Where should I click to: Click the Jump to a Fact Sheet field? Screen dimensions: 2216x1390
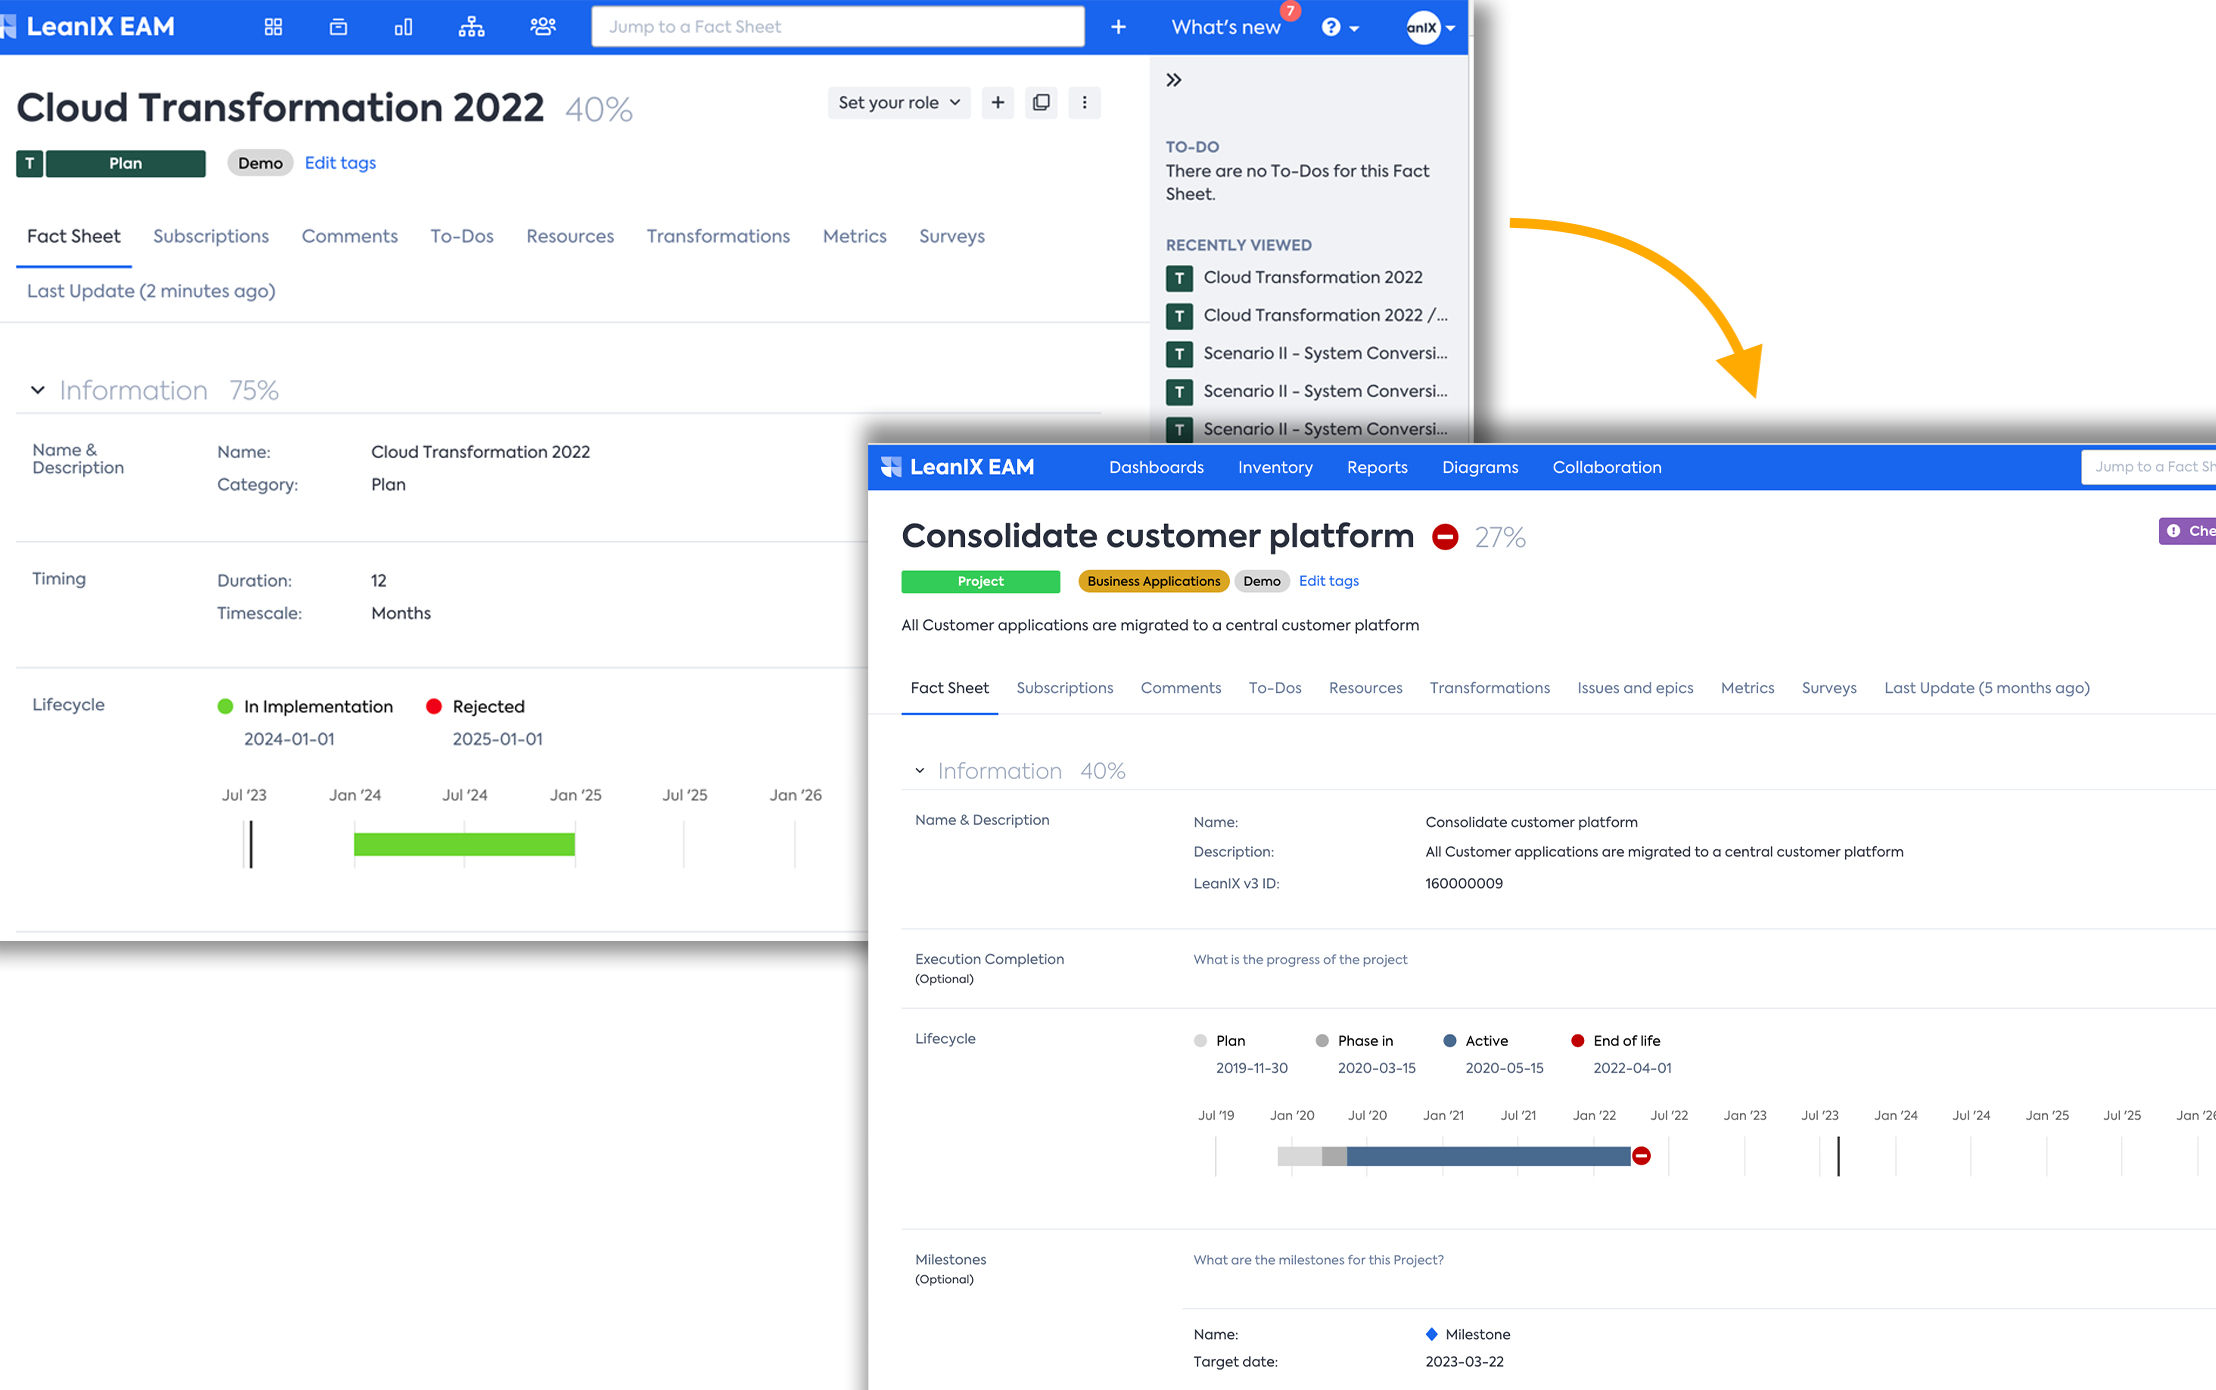837,27
